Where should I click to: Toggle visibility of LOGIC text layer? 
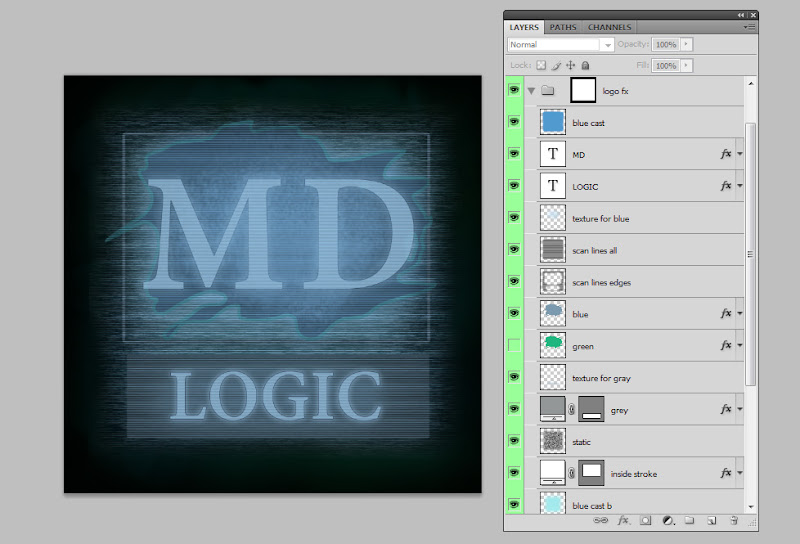point(514,186)
